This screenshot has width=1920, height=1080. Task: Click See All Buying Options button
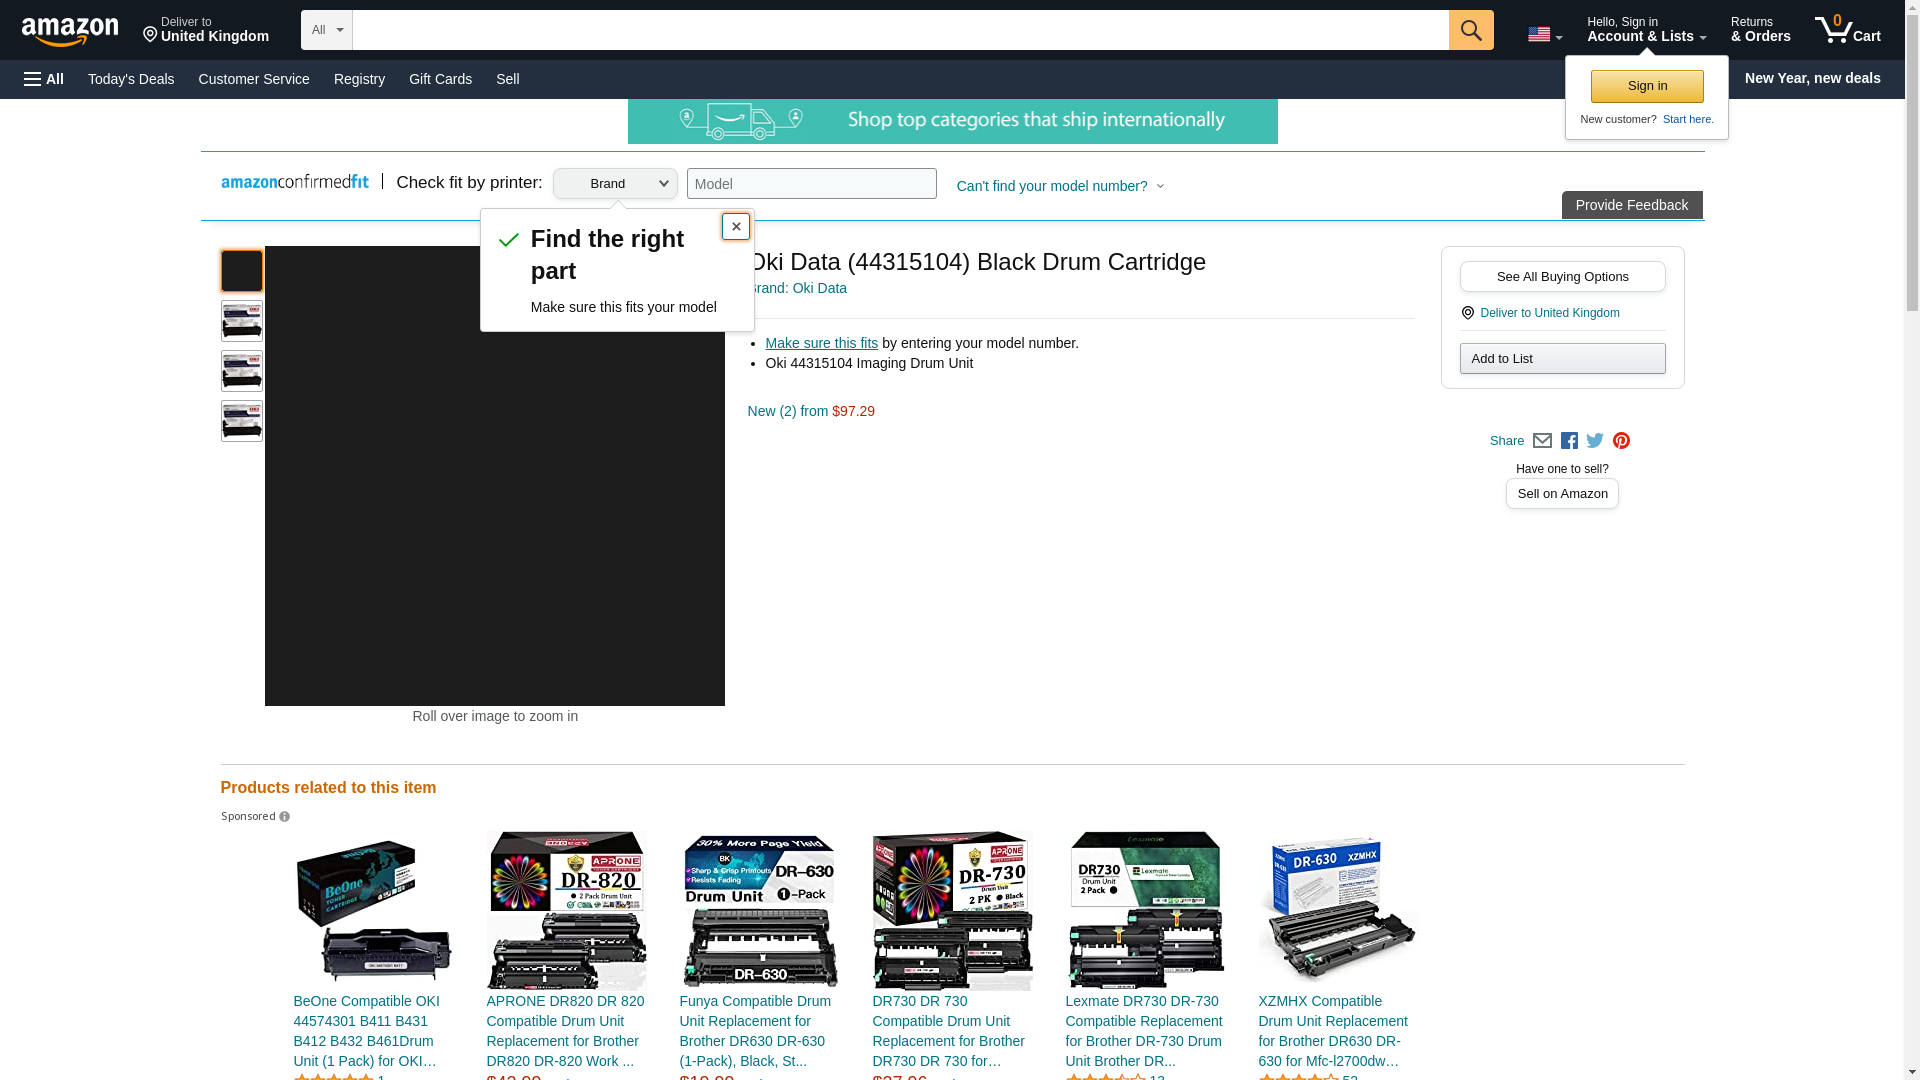1562,277
